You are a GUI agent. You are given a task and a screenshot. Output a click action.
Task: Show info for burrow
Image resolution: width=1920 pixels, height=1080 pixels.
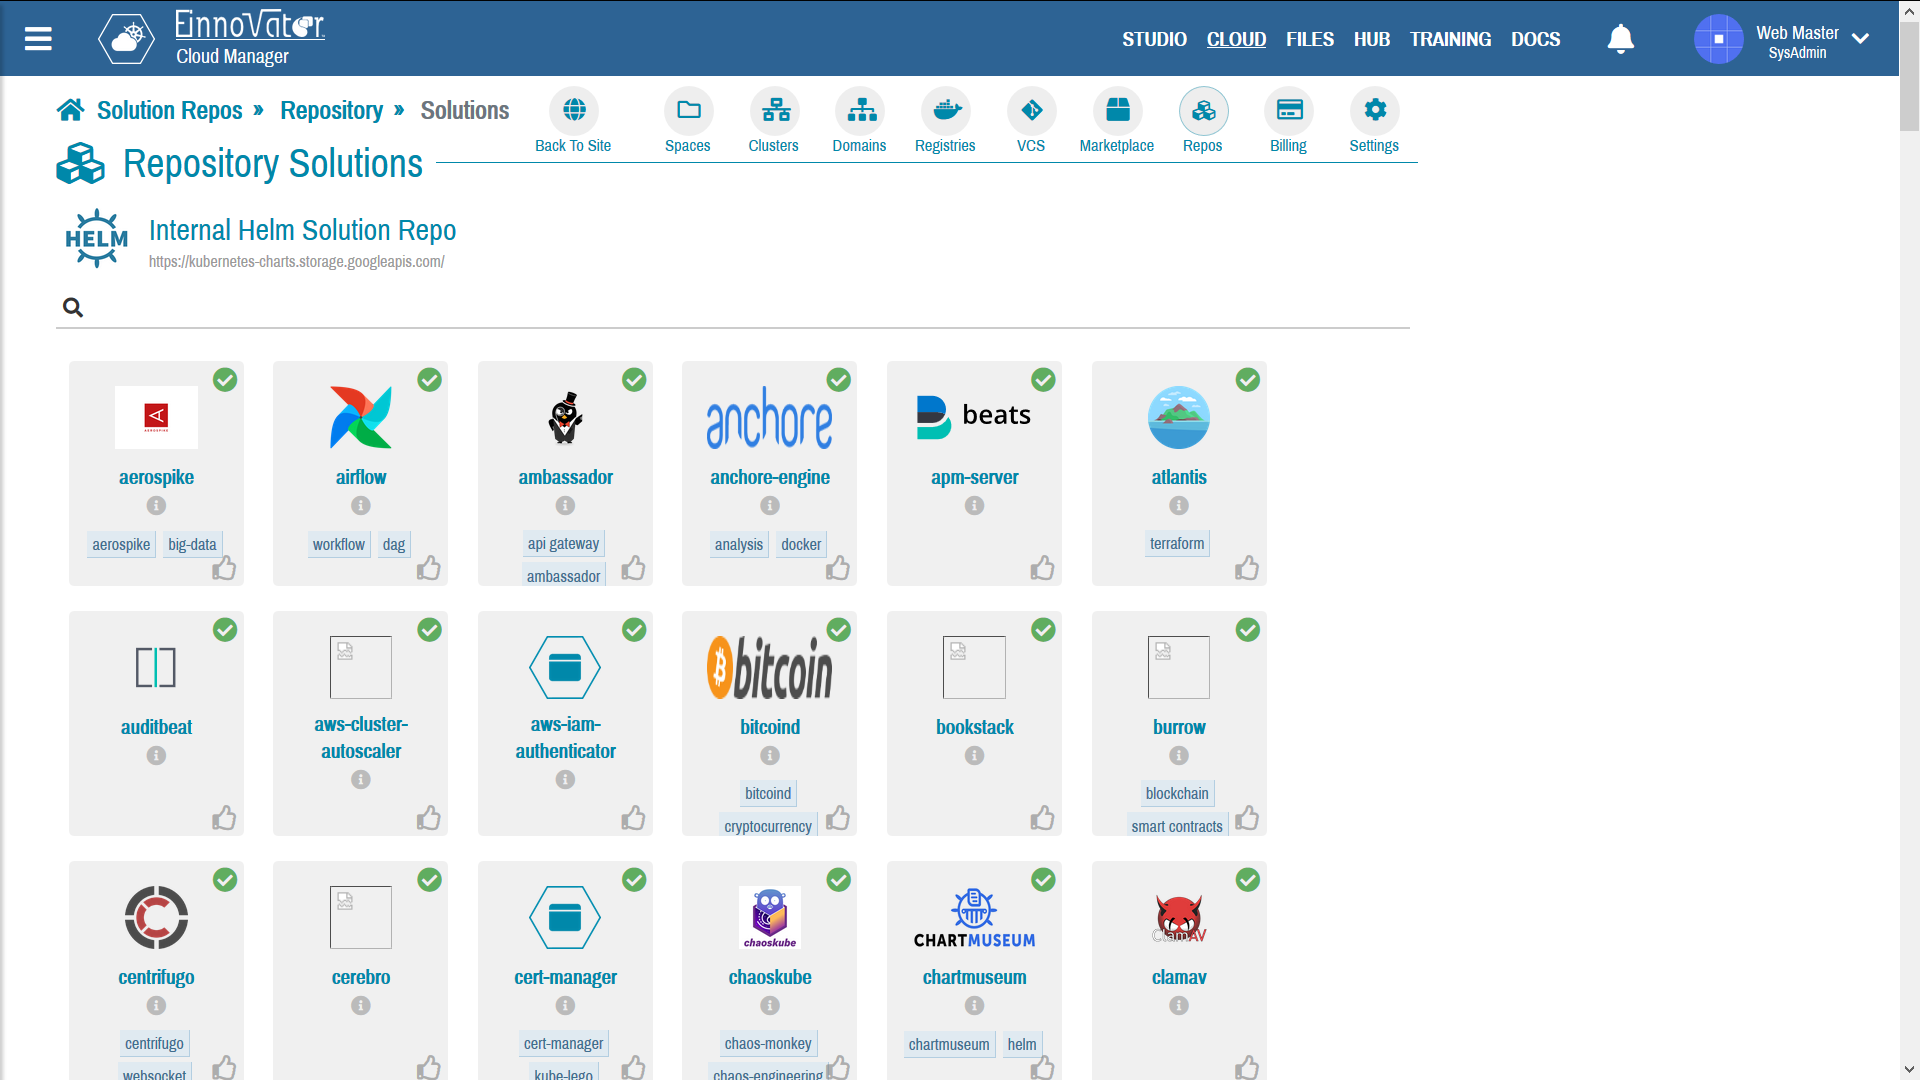(1179, 756)
